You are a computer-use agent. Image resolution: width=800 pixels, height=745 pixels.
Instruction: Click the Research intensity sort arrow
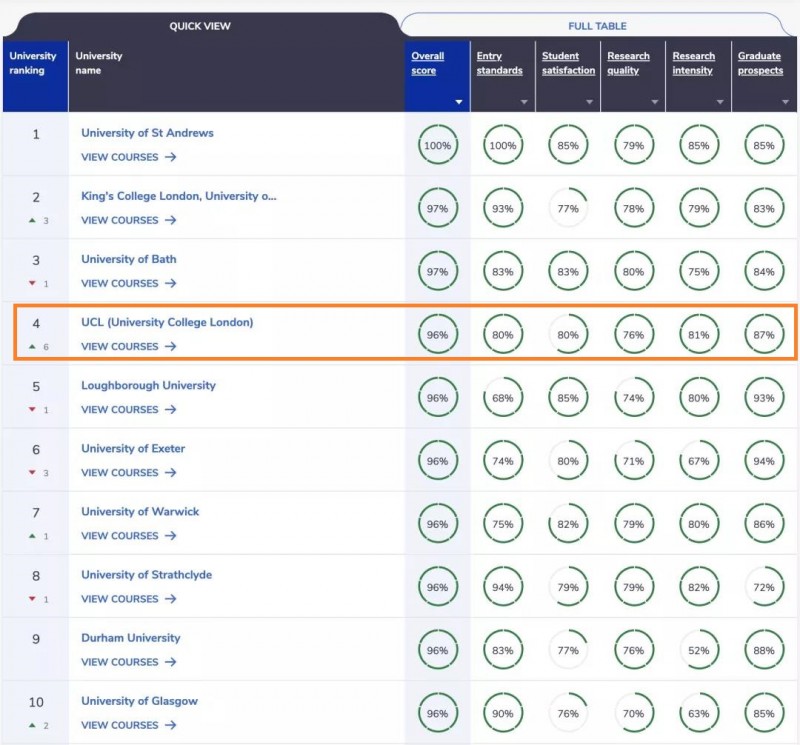(x=720, y=102)
